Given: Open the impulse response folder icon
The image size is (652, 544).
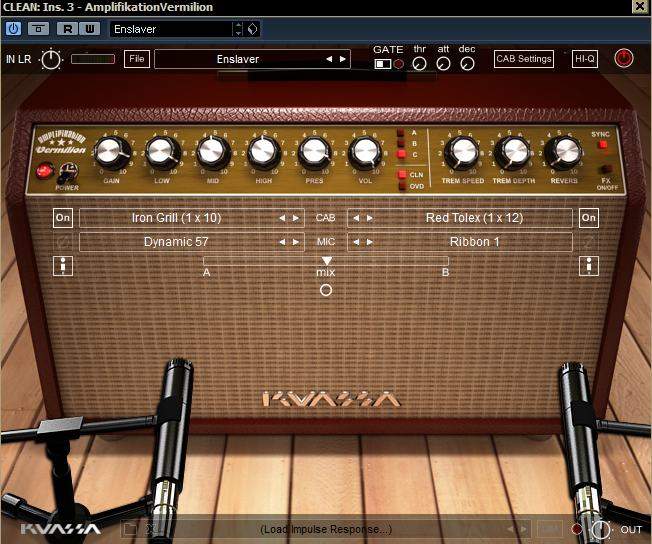Looking at the screenshot, I should click(130, 529).
